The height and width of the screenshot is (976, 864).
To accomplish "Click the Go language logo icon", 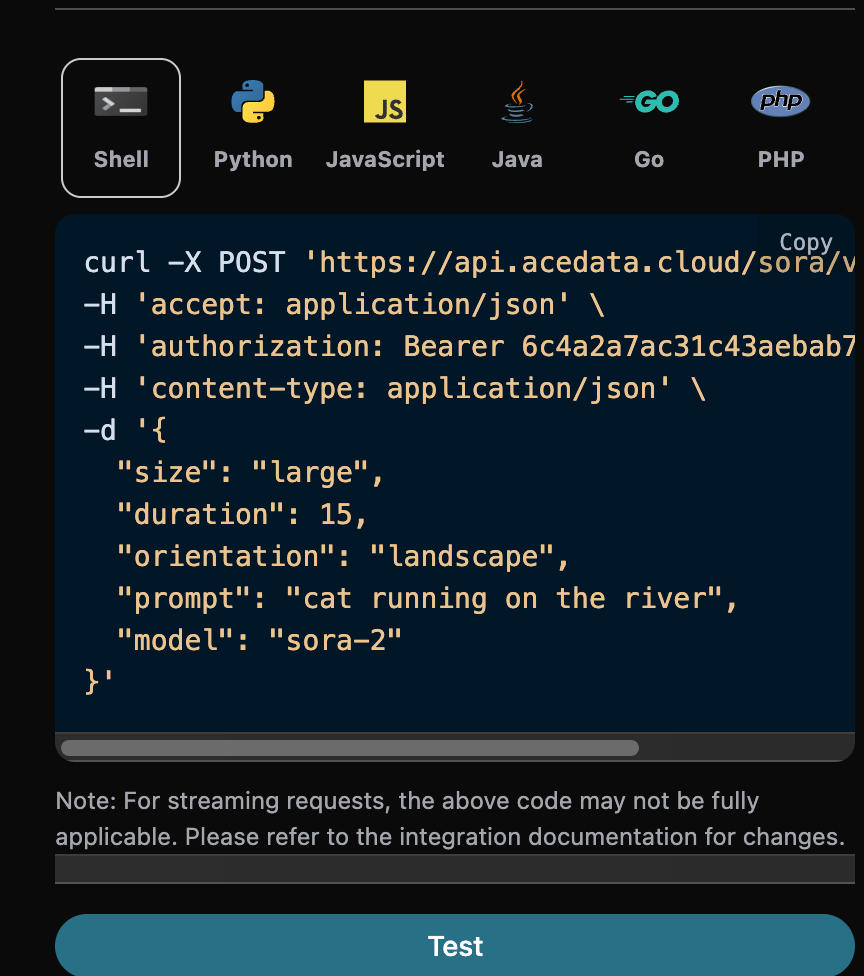I will tap(649, 101).
